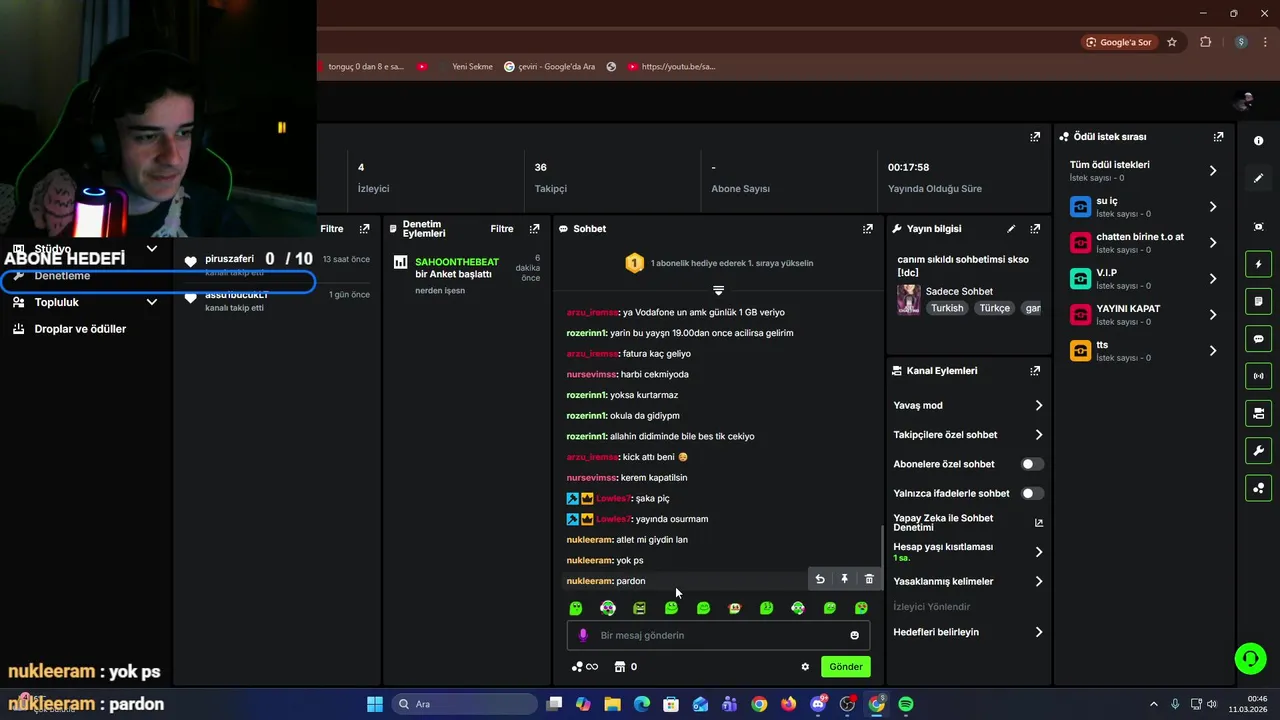Click the shop icon with 0 count
The width and height of the screenshot is (1280, 720).
[625, 667]
